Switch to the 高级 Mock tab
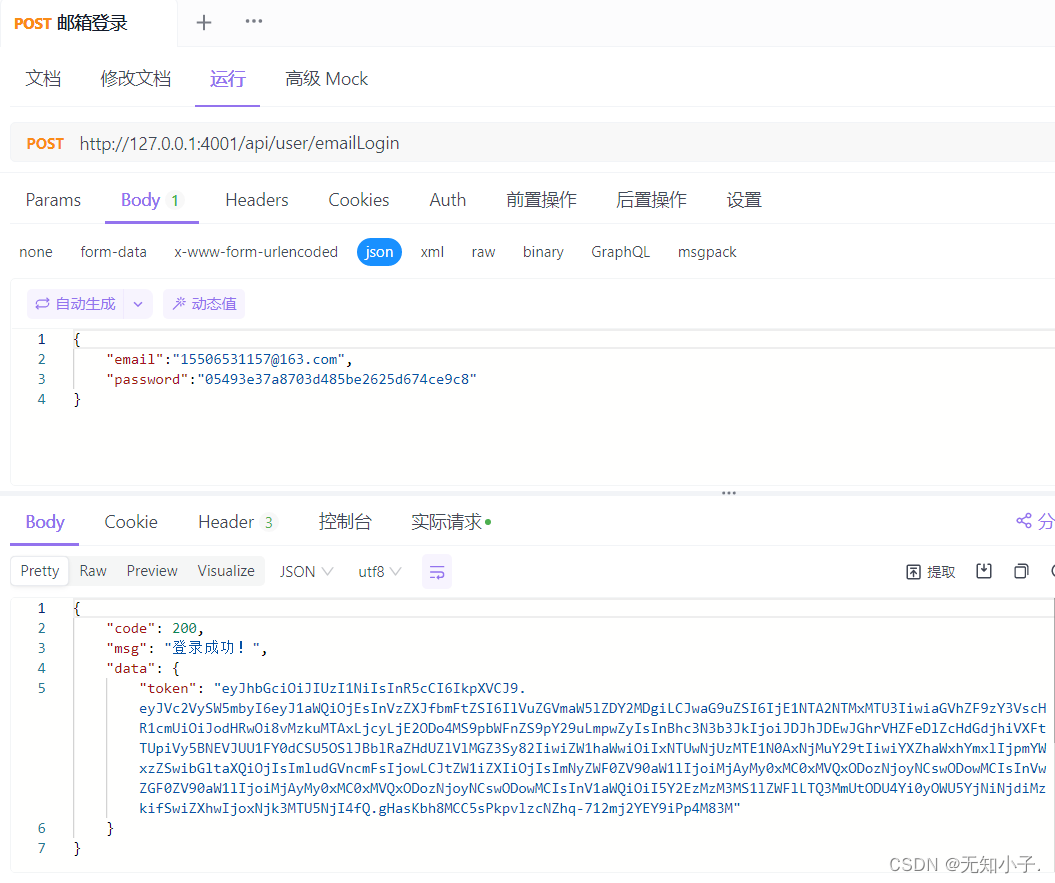Viewport: 1055px width, 883px height. (326, 79)
